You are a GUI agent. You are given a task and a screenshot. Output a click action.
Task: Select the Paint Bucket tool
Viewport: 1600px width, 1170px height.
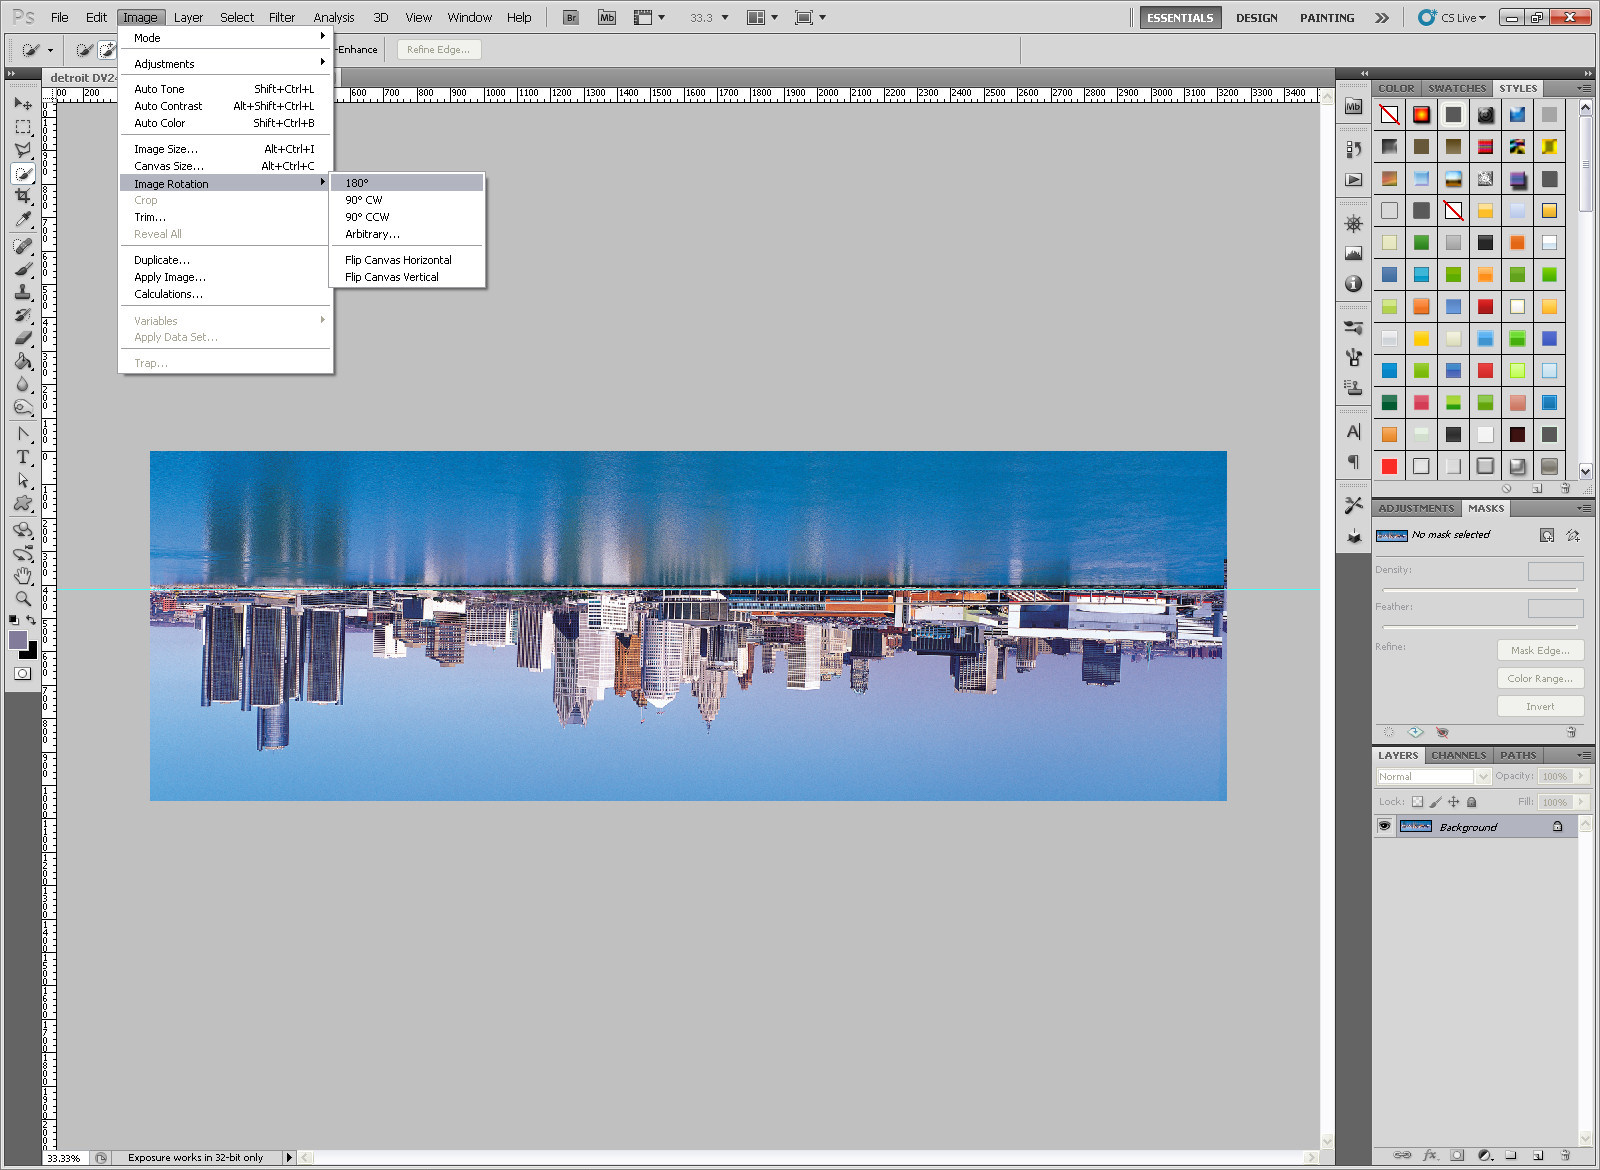[23, 361]
